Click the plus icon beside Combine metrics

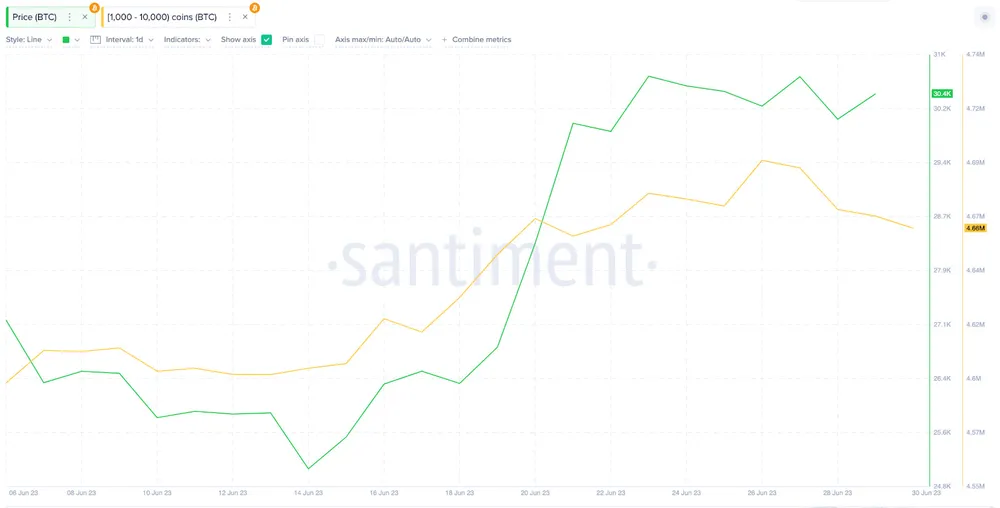(x=445, y=40)
